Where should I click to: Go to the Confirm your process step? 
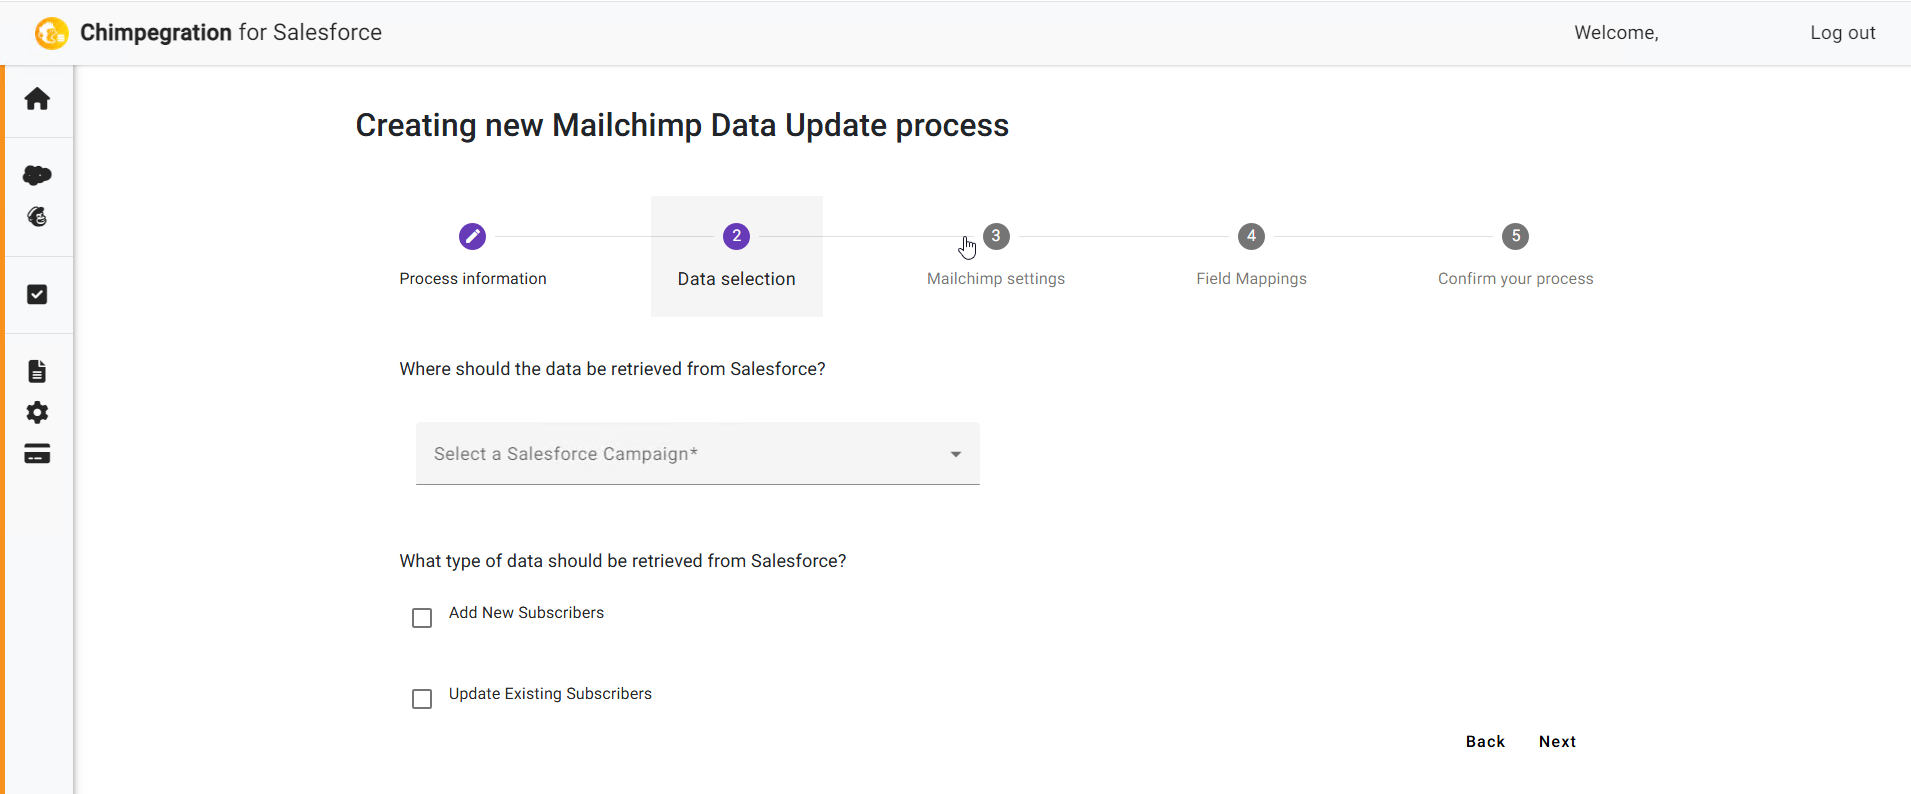pyautogui.click(x=1515, y=256)
